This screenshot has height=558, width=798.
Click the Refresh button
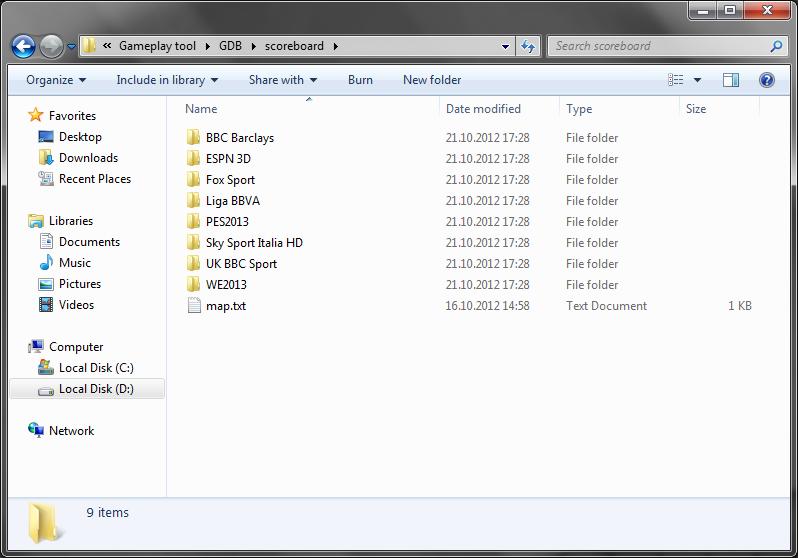(x=528, y=46)
